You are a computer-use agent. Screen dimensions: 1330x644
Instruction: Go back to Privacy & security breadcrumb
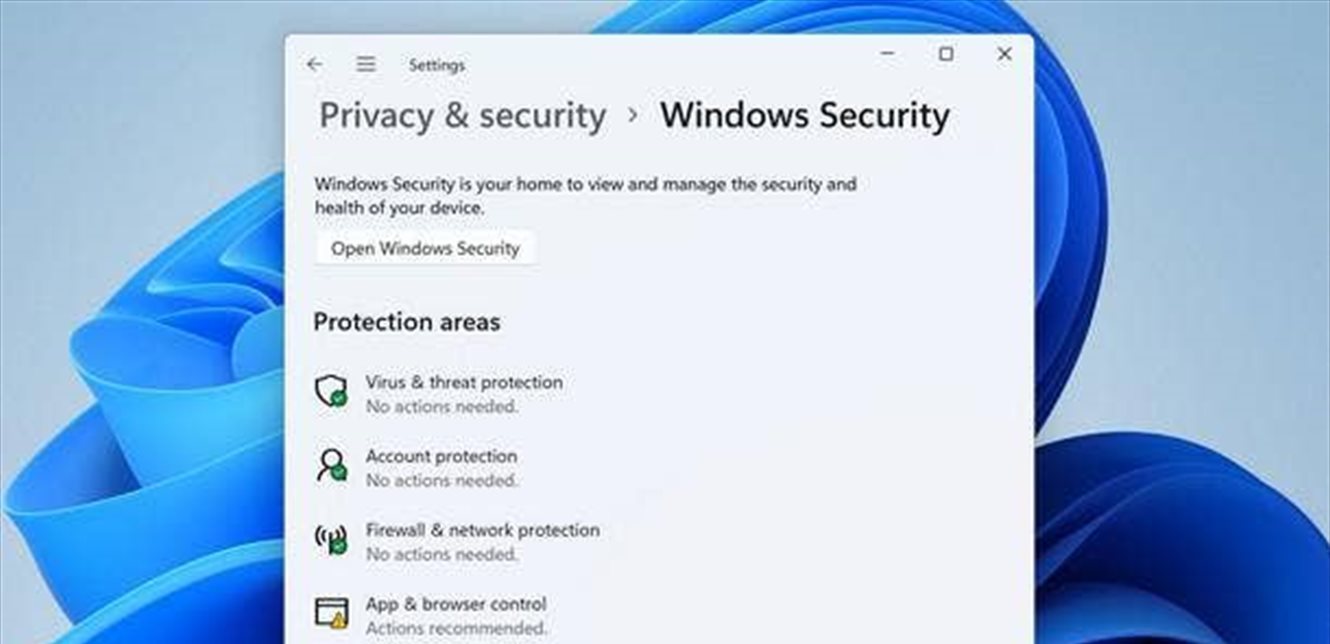coord(462,116)
